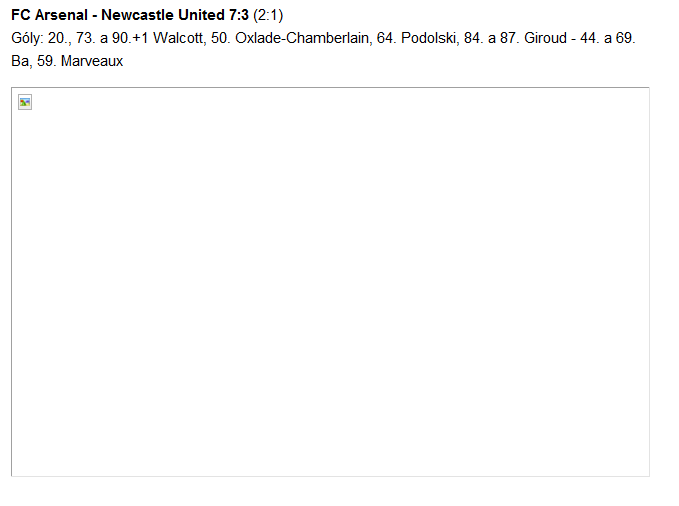Click the "Góly:" label
Image resolution: width=679 pixels, height=506 pixels.
27,38
